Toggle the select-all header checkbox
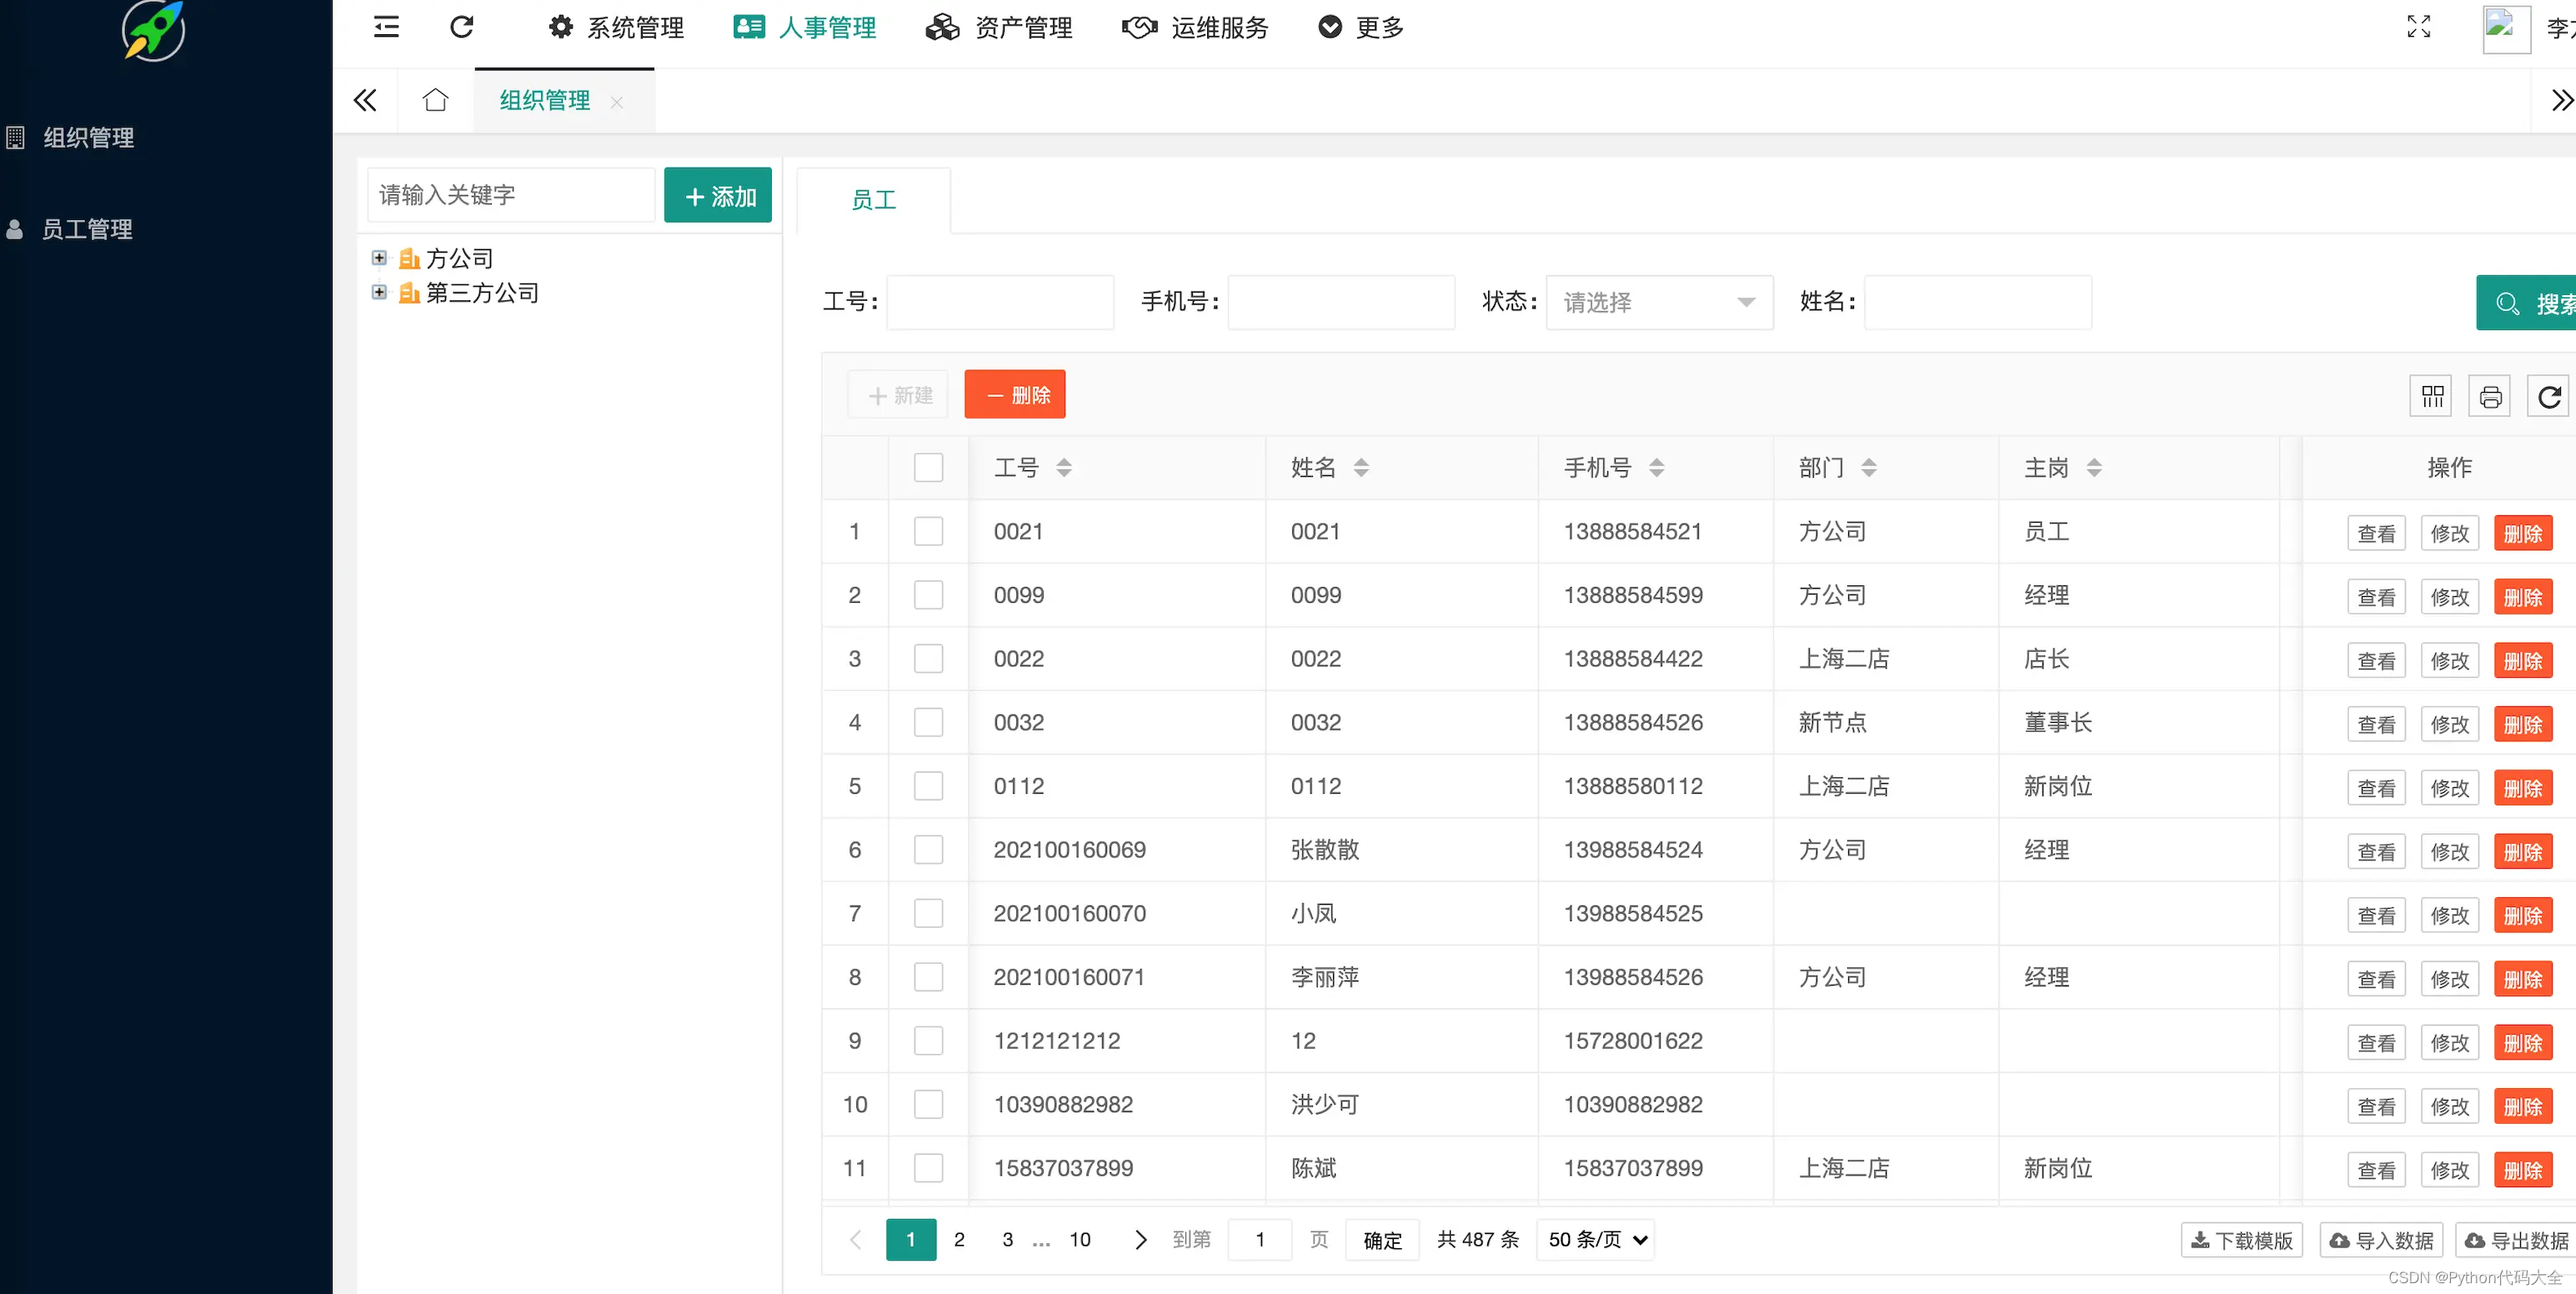2576x1294 pixels. 928,467
